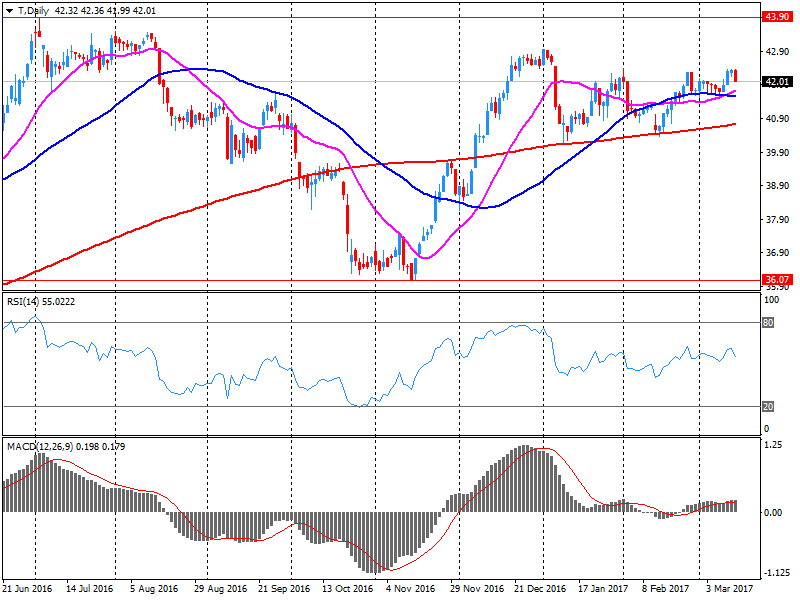Image resolution: width=800 pixels, height=600 pixels.
Task: Click the RSI(14) indicator label
Action: pyautogui.click(x=26, y=299)
